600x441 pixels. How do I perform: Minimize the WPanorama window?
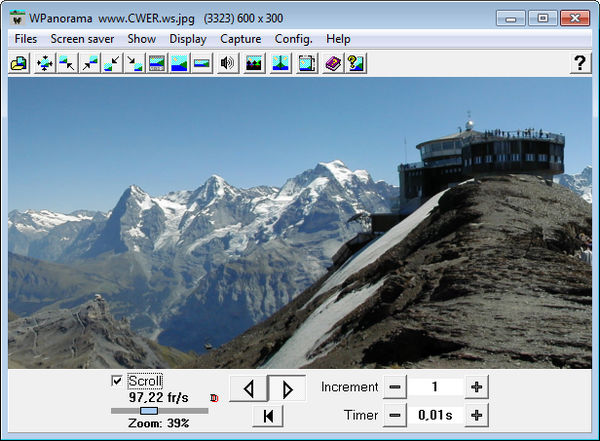(511, 18)
